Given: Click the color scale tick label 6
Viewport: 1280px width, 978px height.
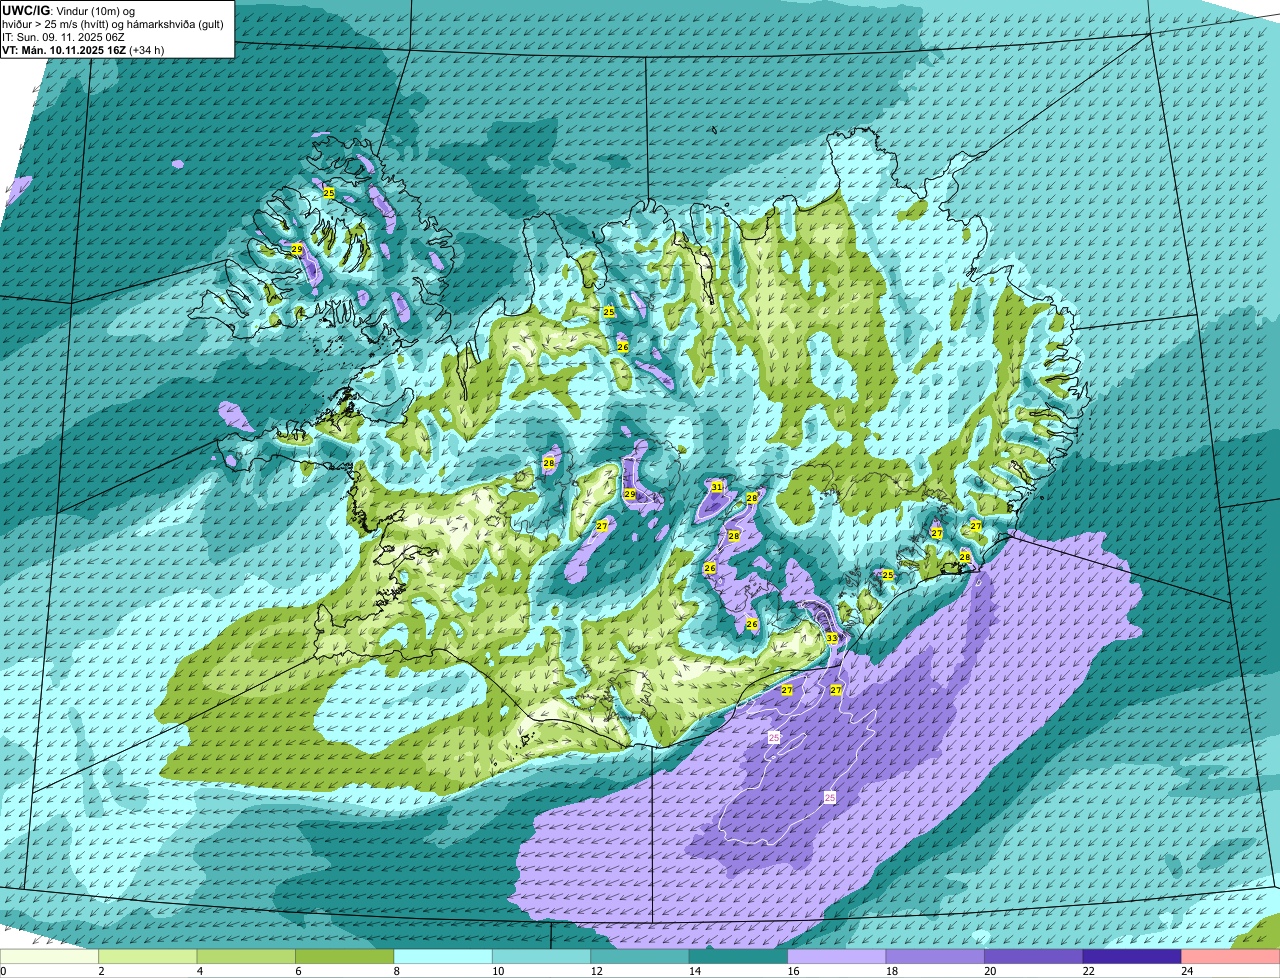Looking at the screenshot, I should pyautogui.click(x=297, y=971).
